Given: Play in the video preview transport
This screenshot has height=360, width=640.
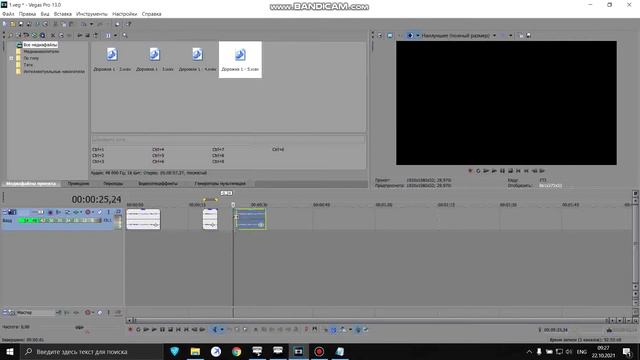Looking at the screenshot, I should 494,171.
